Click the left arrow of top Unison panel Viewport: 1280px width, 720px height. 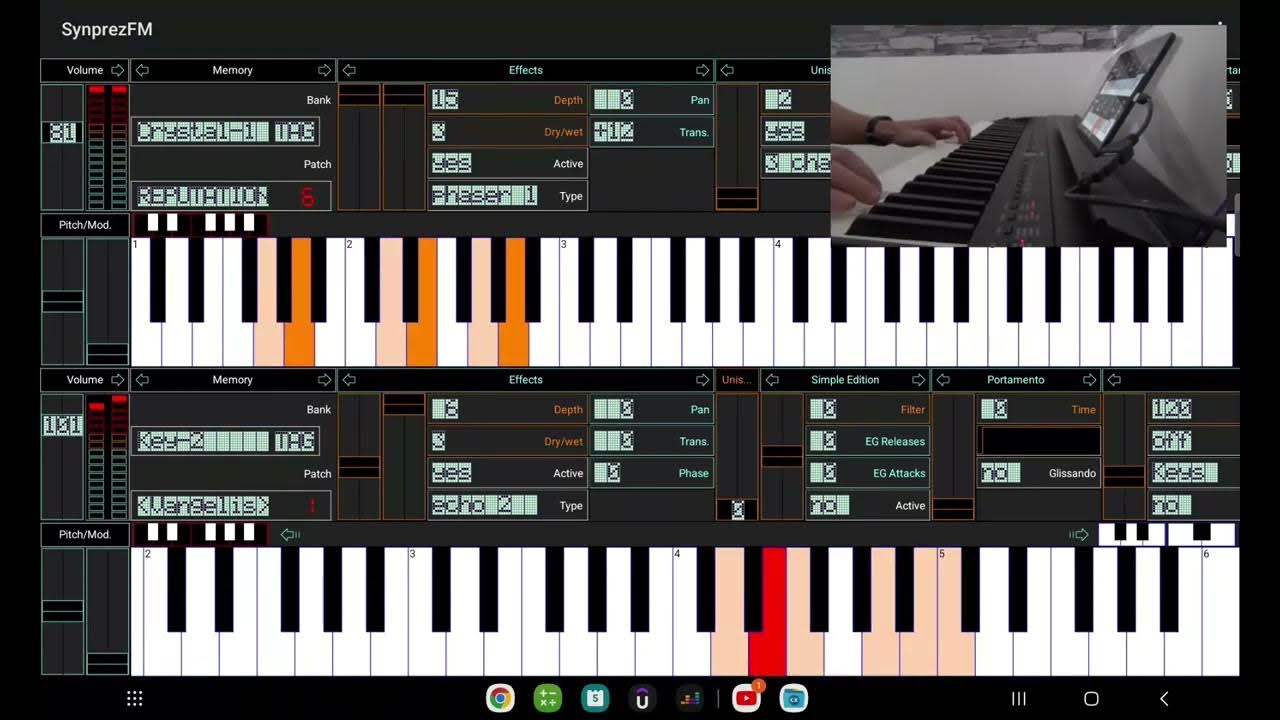click(x=728, y=70)
